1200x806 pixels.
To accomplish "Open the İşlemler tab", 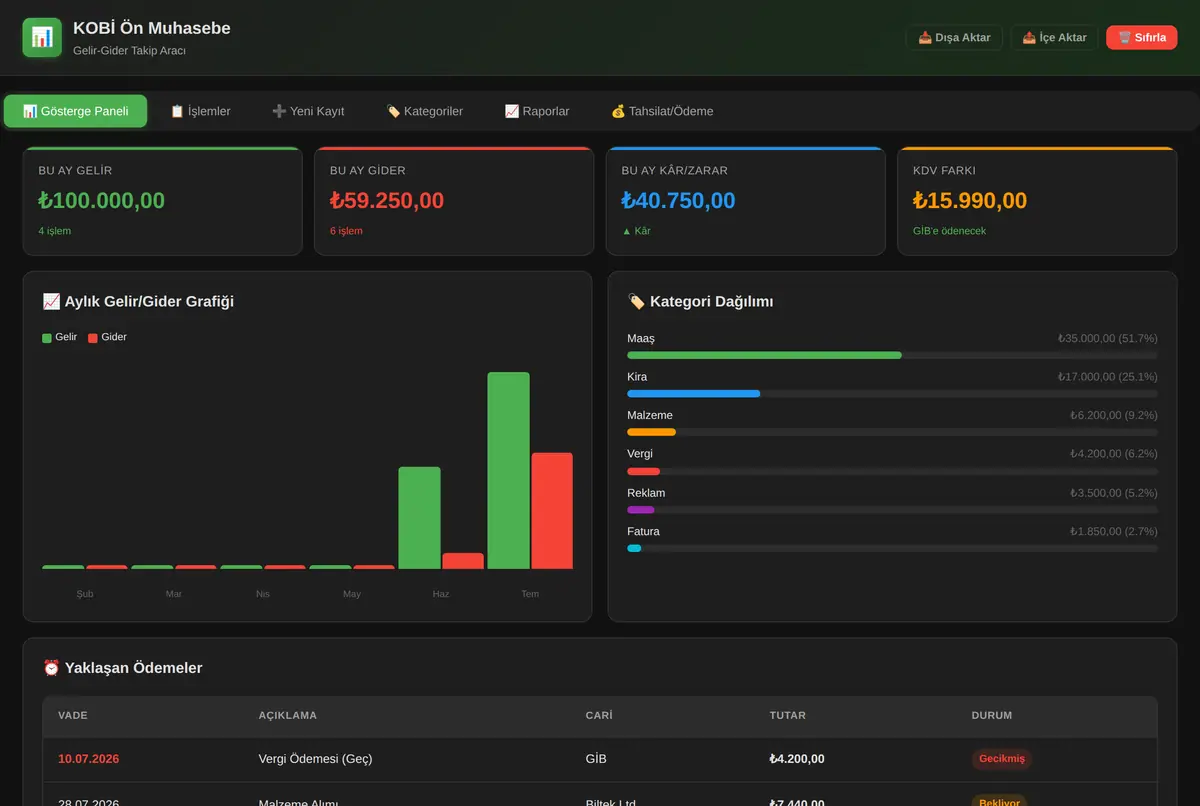I will (200, 111).
